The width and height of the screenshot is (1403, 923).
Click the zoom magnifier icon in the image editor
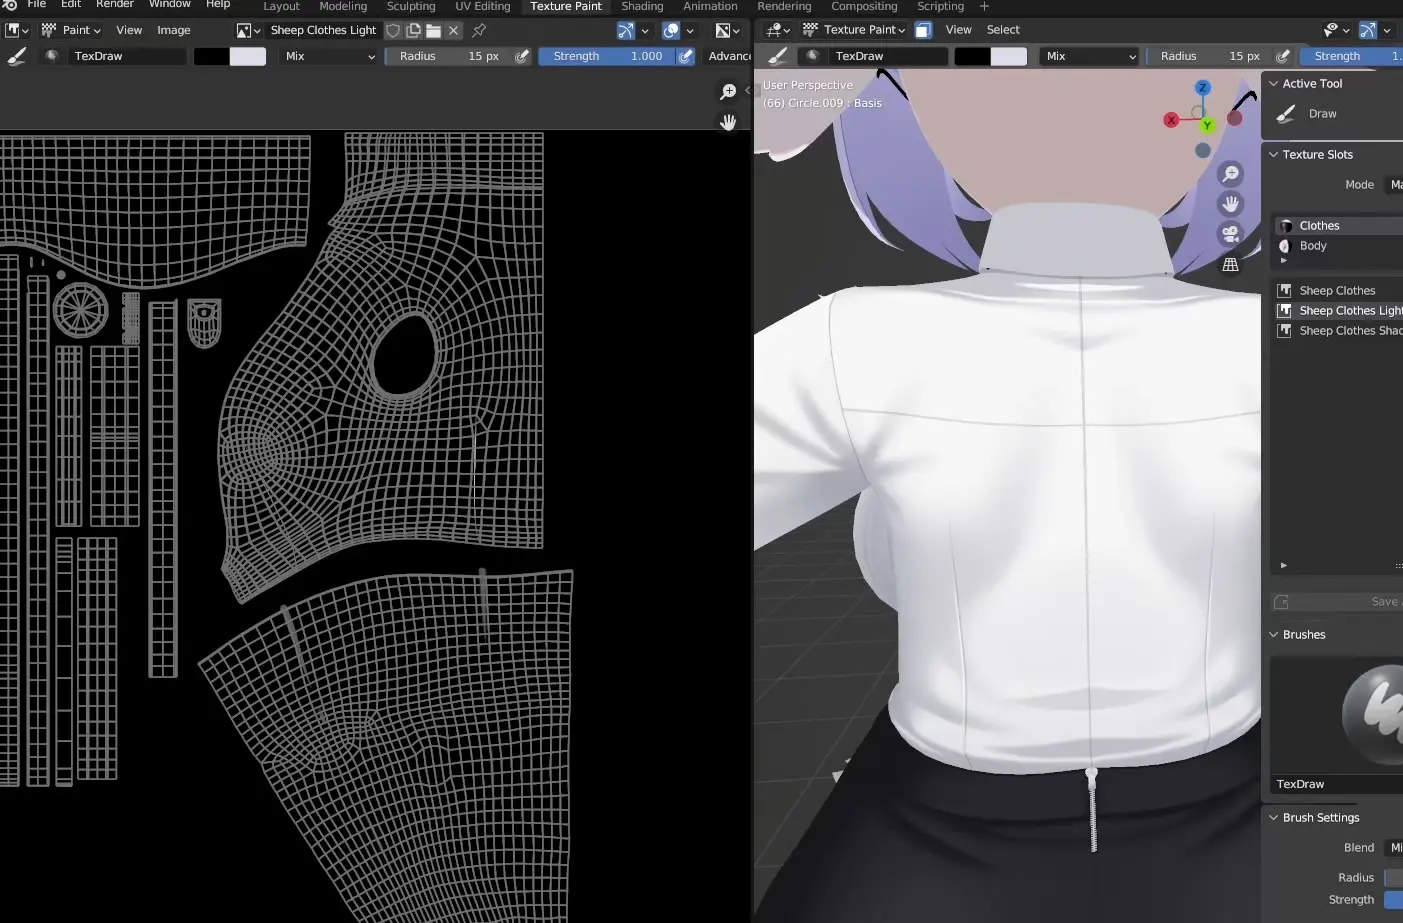coord(728,92)
